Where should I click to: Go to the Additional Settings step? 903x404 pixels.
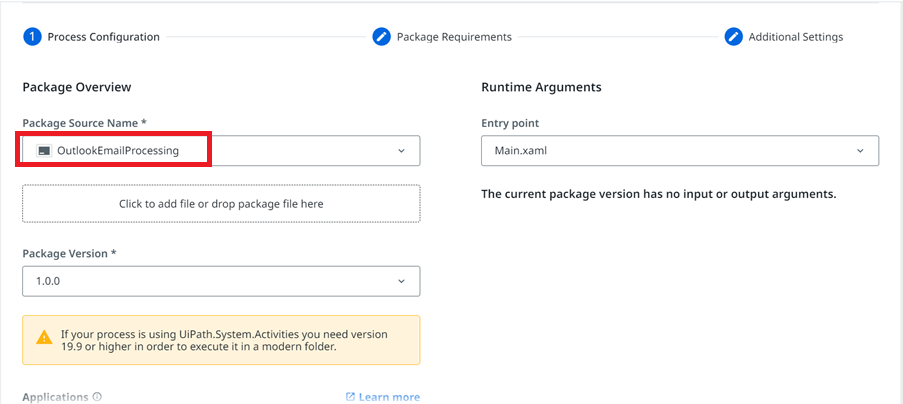click(796, 37)
